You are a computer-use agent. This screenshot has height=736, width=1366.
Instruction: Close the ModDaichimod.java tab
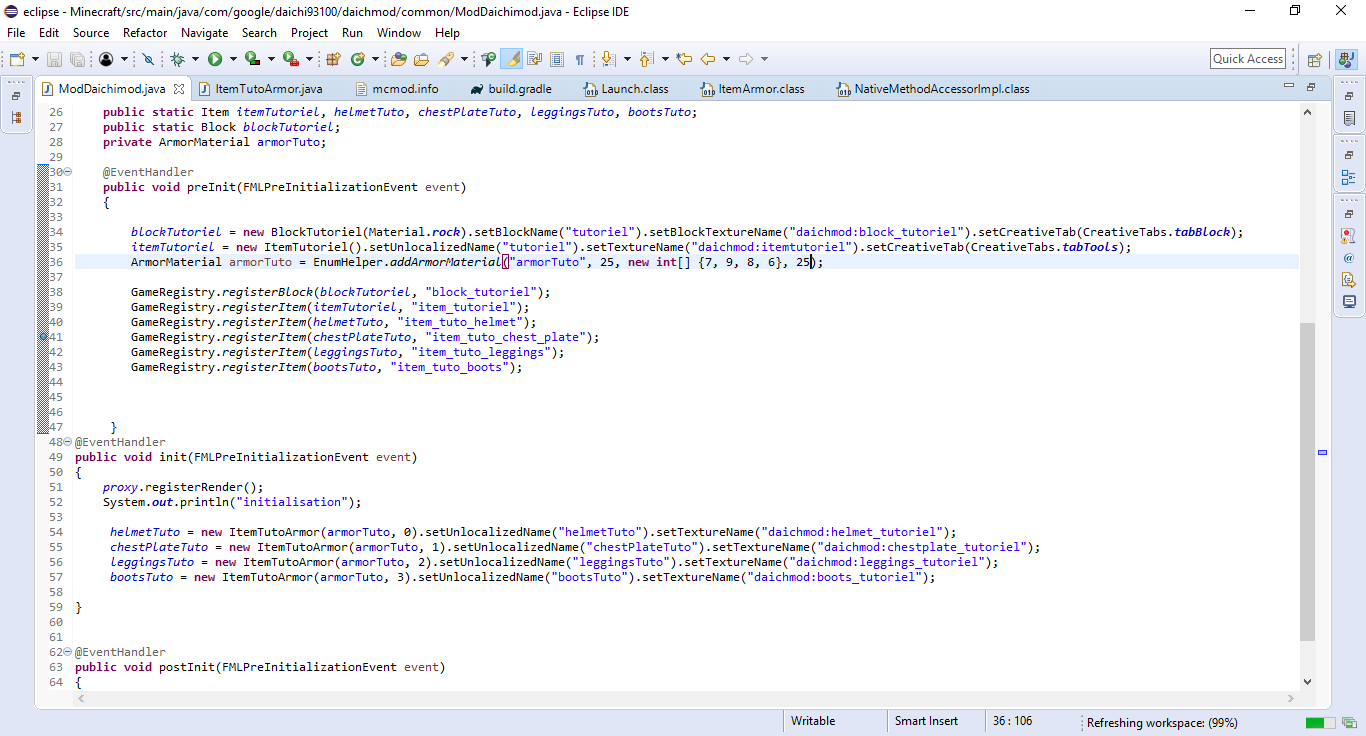click(x=179, y=89)
